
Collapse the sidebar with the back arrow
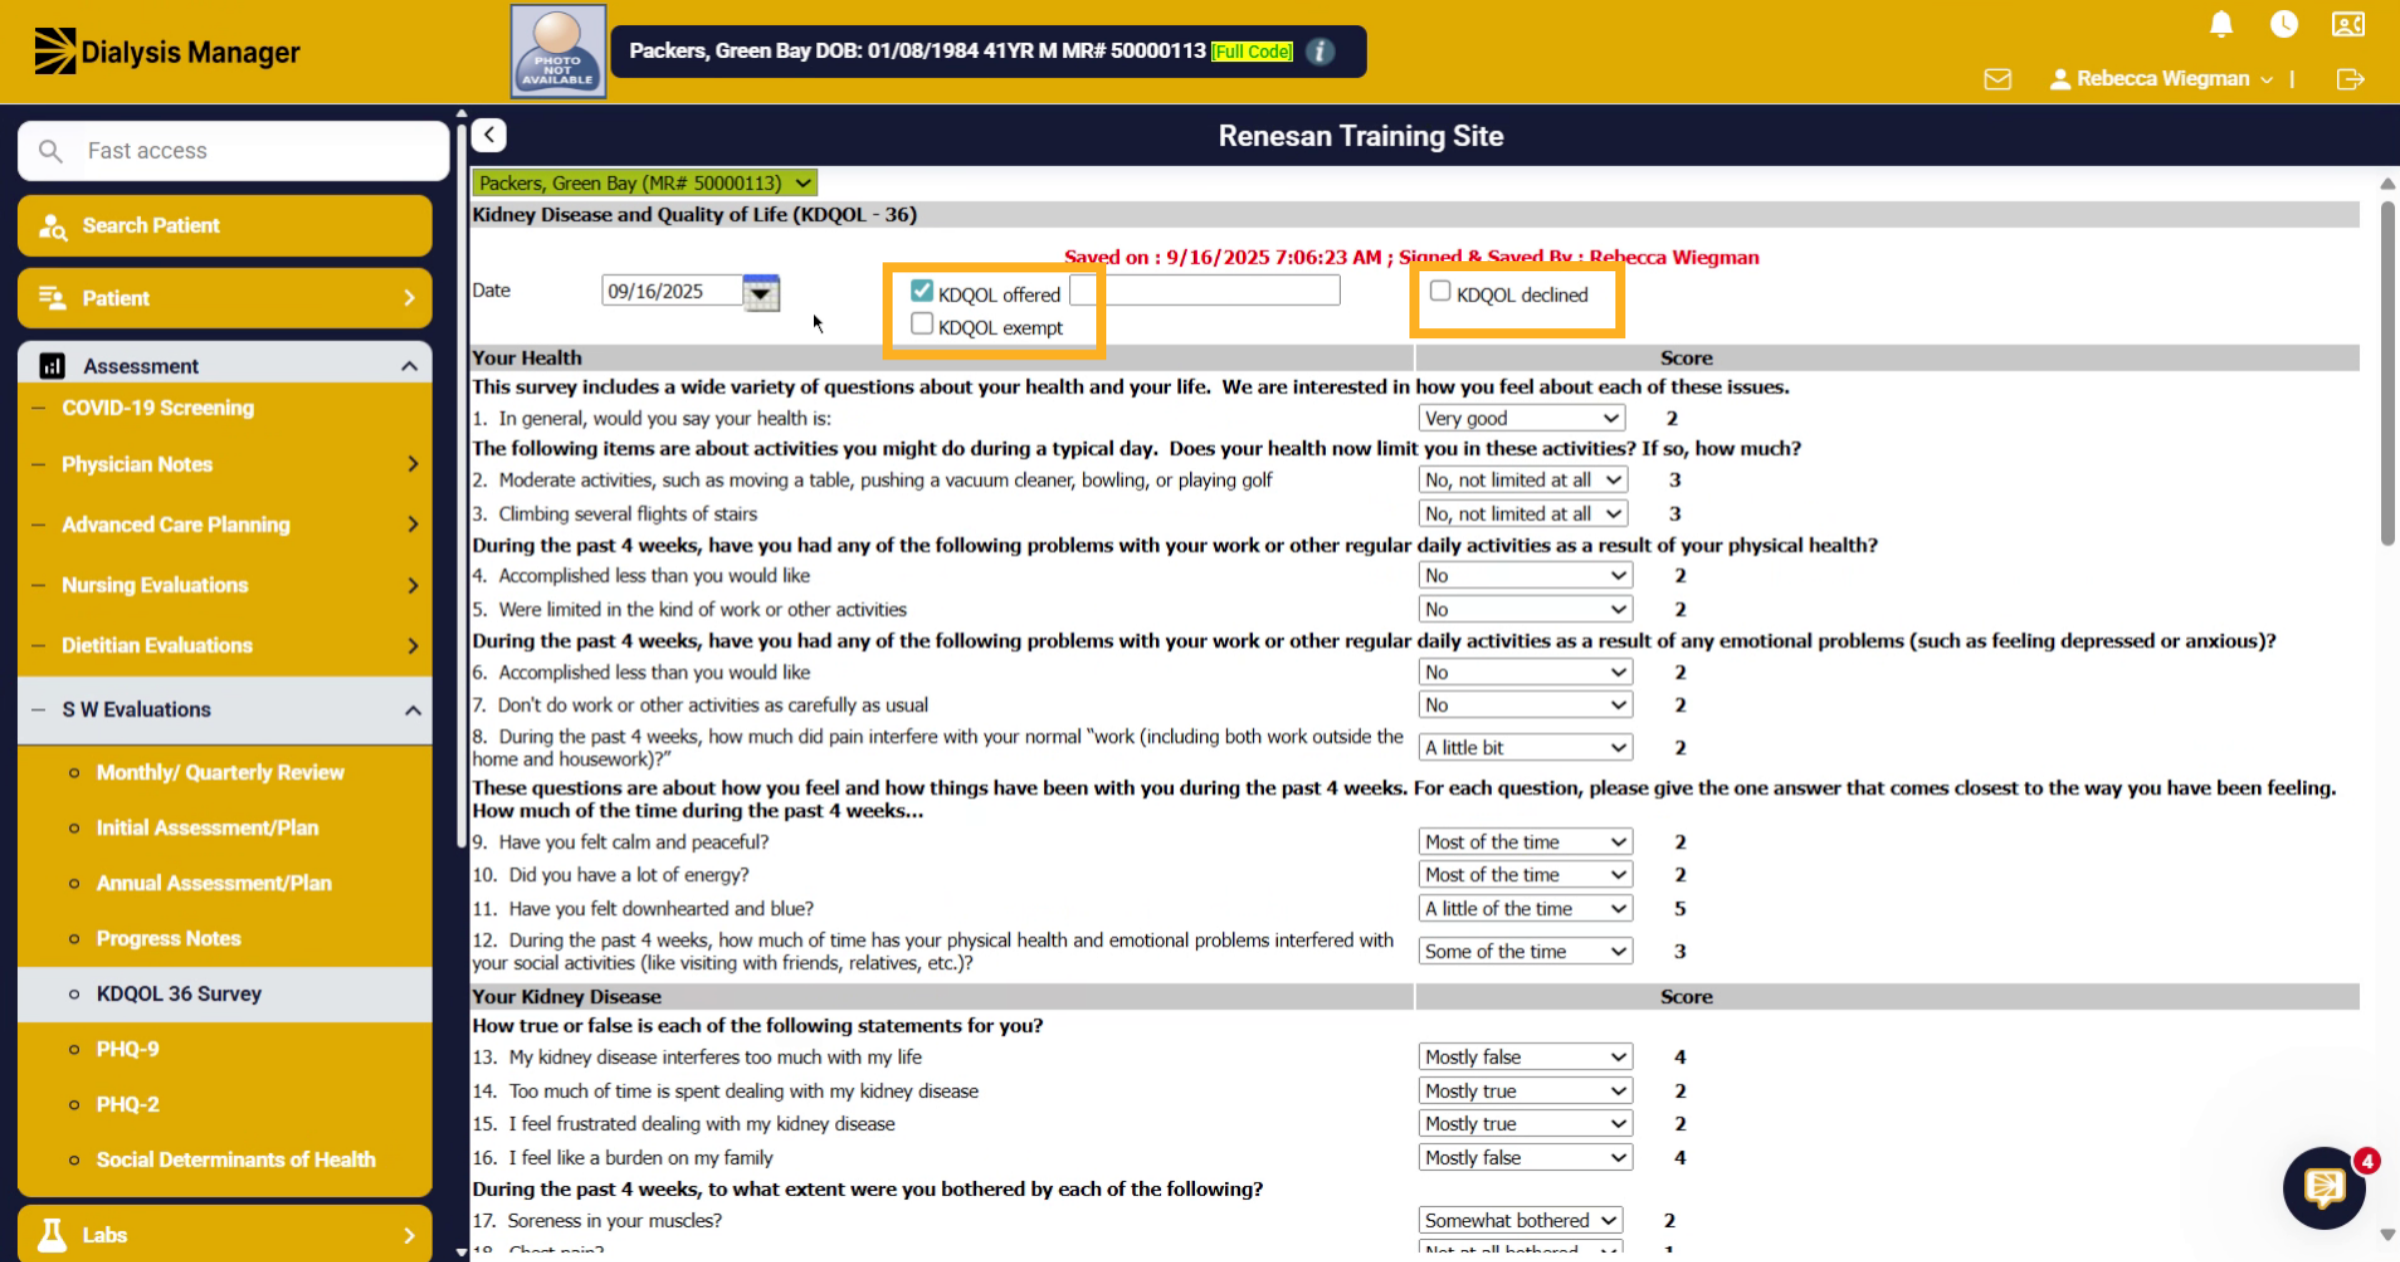489,135
